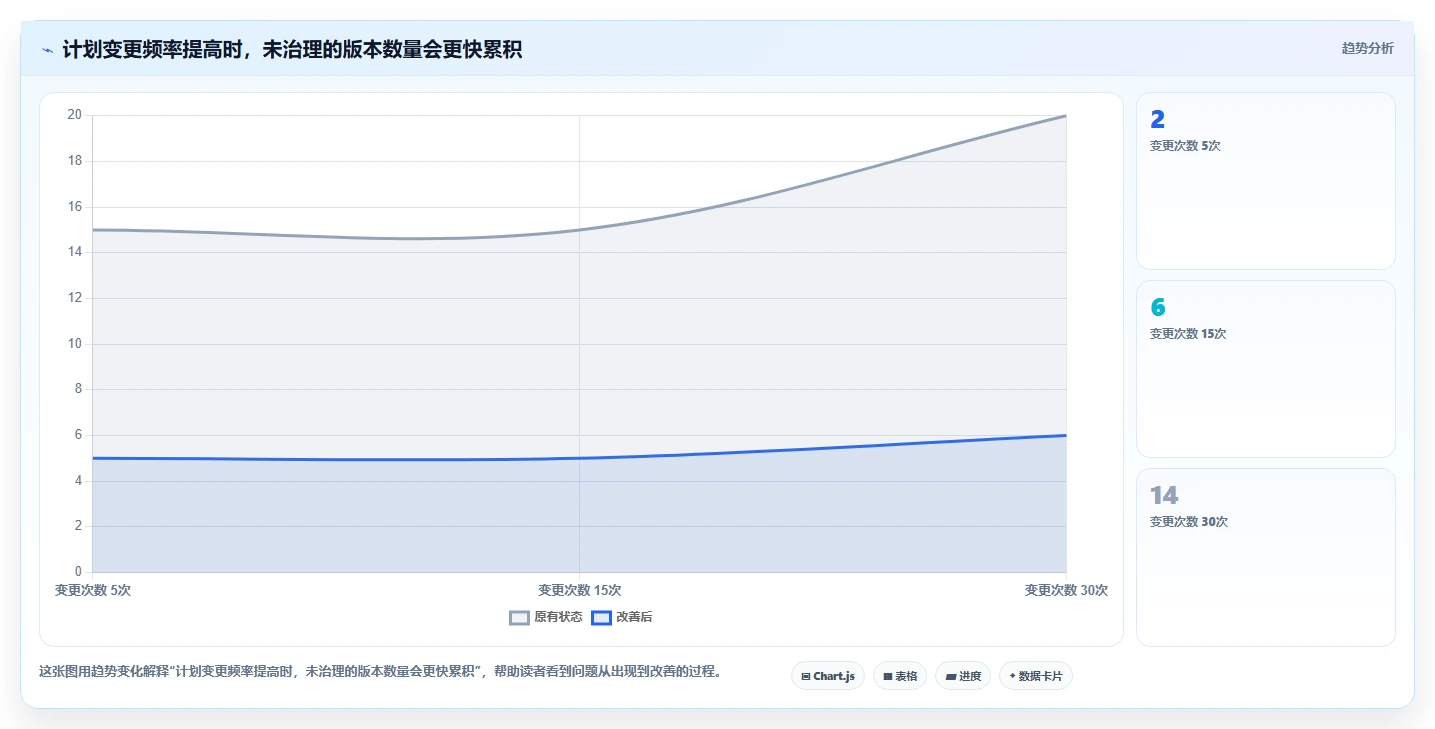Select the 表格 tag
The height and width of the screenshot is (729, 1435).
click(900, 676)
